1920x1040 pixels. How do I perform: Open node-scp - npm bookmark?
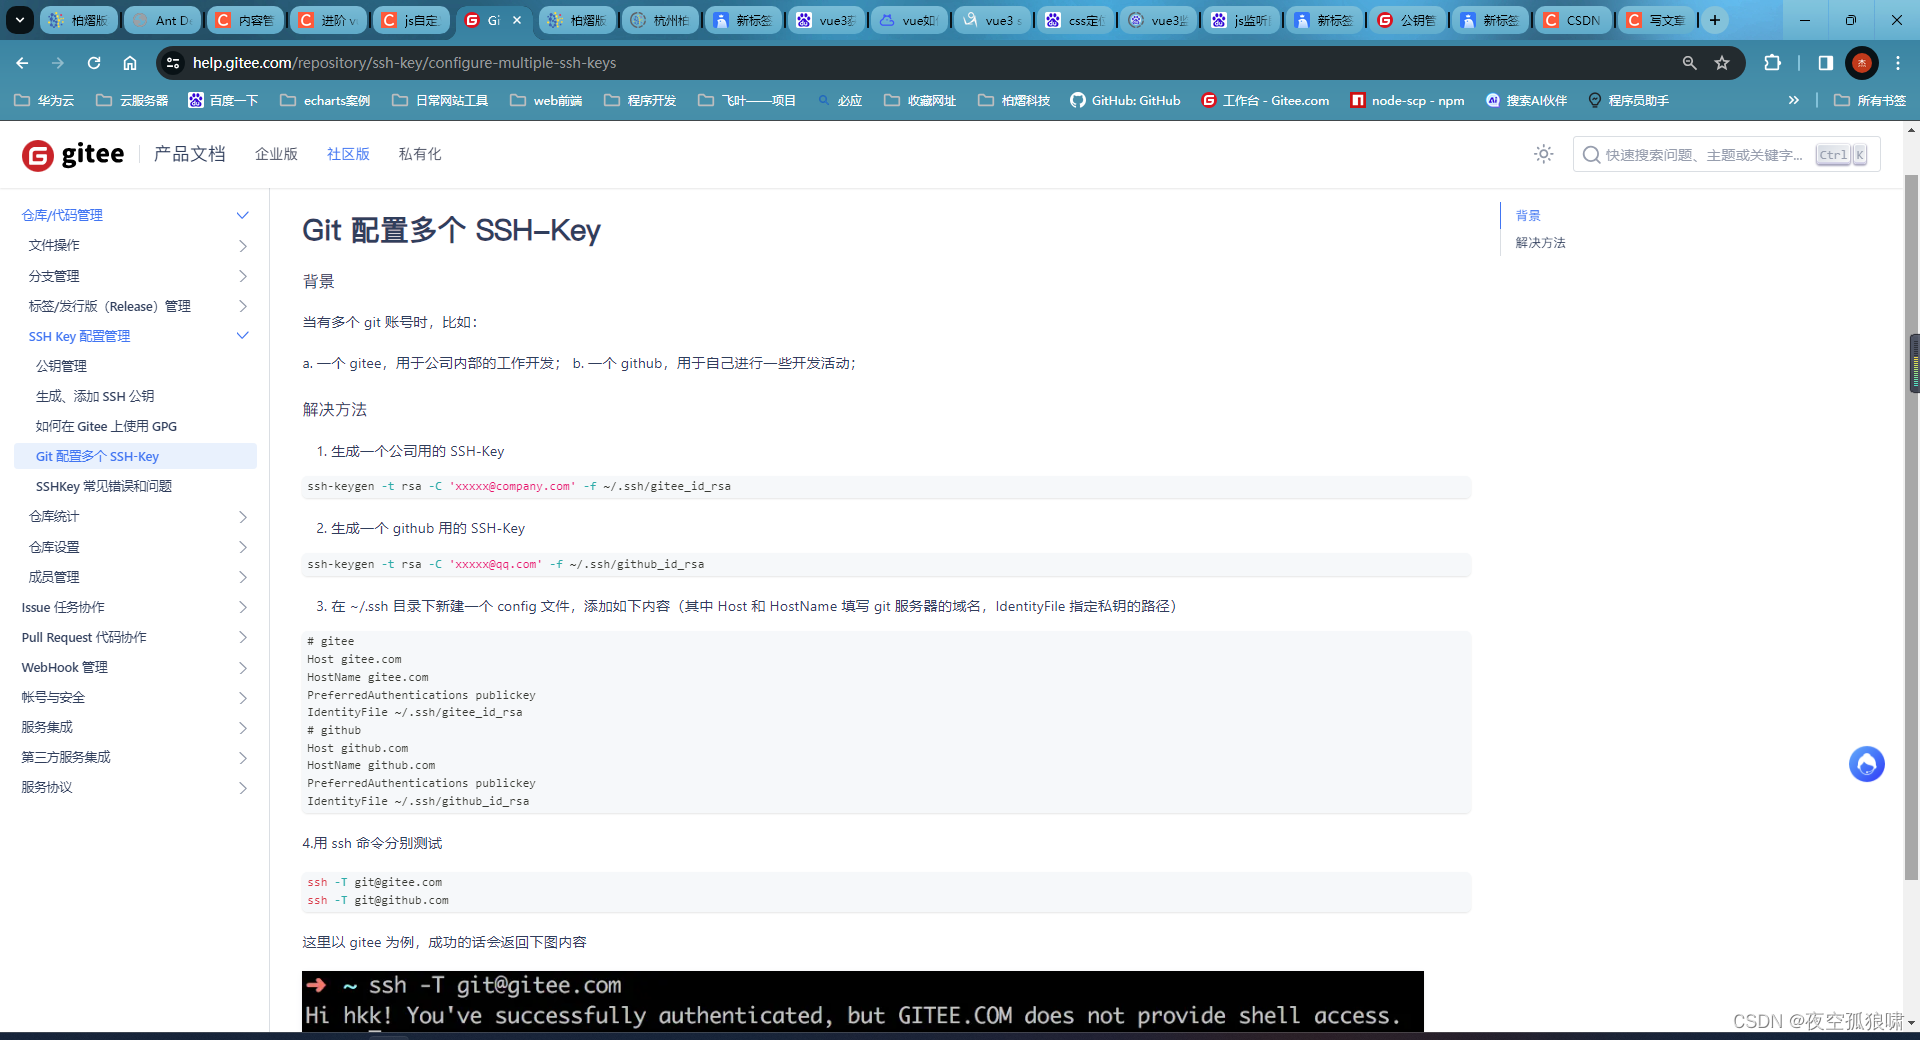tap(1407, 100)
